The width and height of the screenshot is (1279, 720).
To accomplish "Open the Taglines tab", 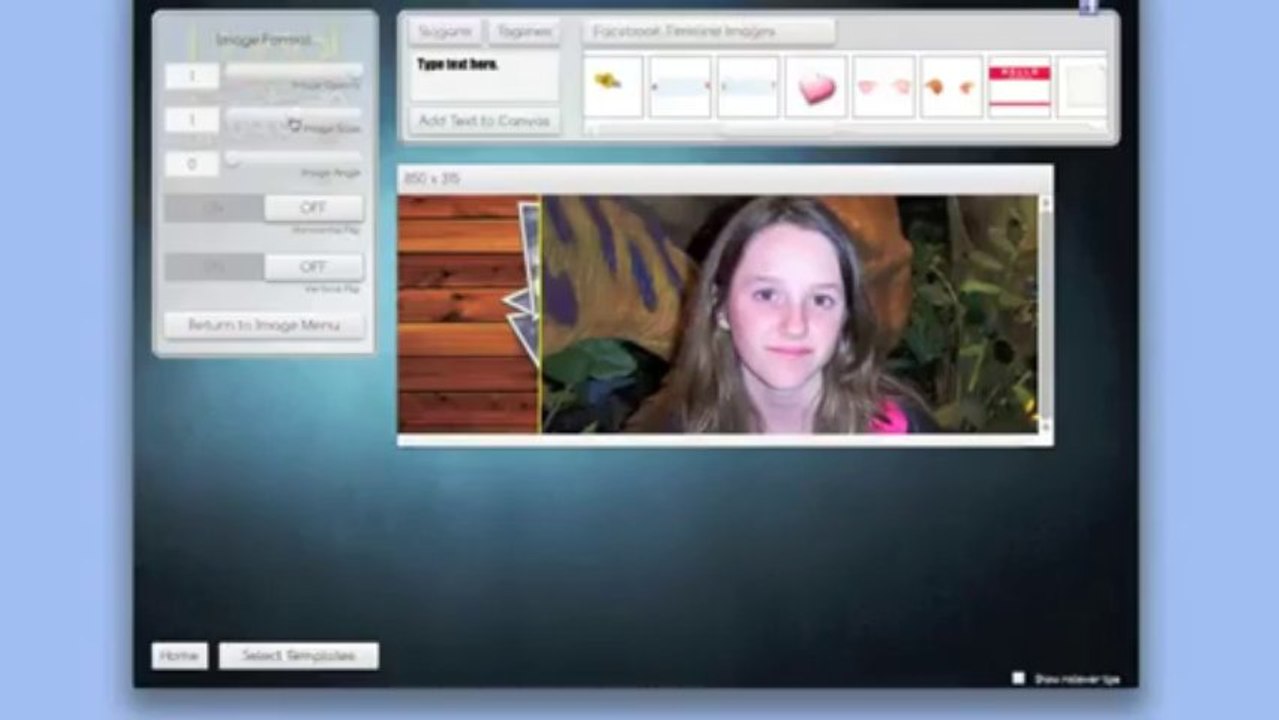I will (x=524, y=32).
